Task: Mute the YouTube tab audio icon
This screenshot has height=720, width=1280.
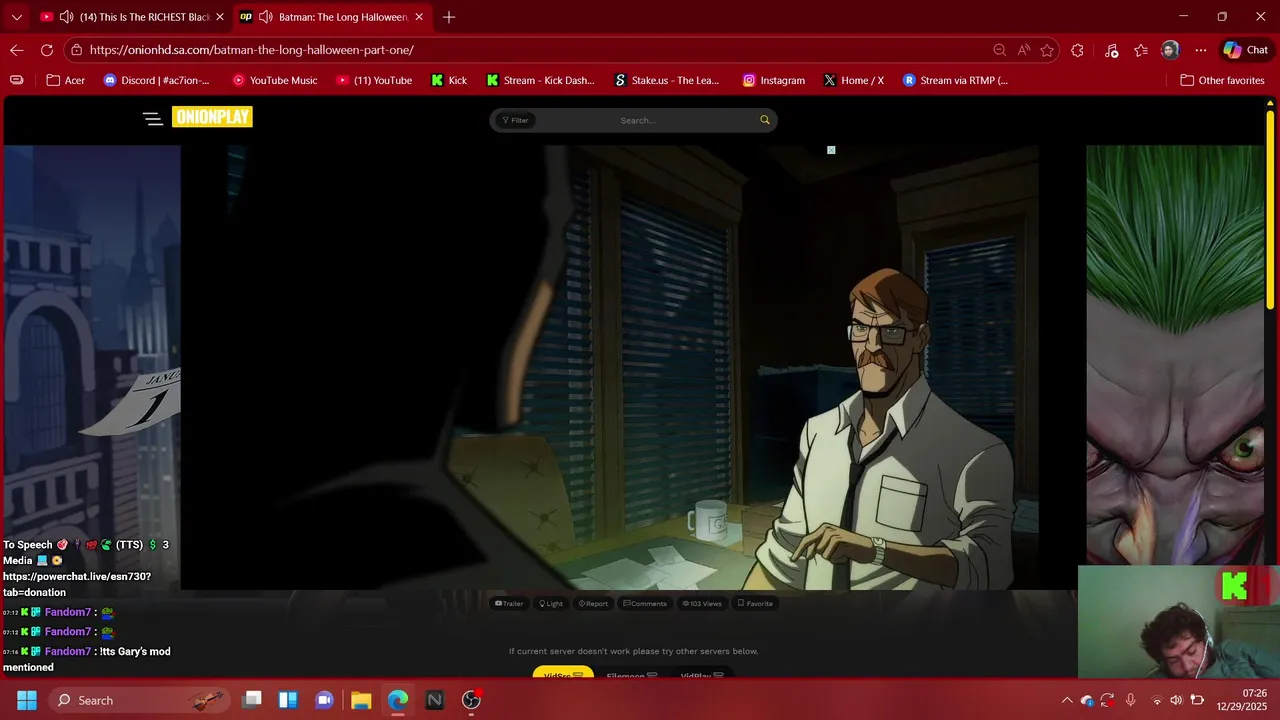Action: click(67, 17)
